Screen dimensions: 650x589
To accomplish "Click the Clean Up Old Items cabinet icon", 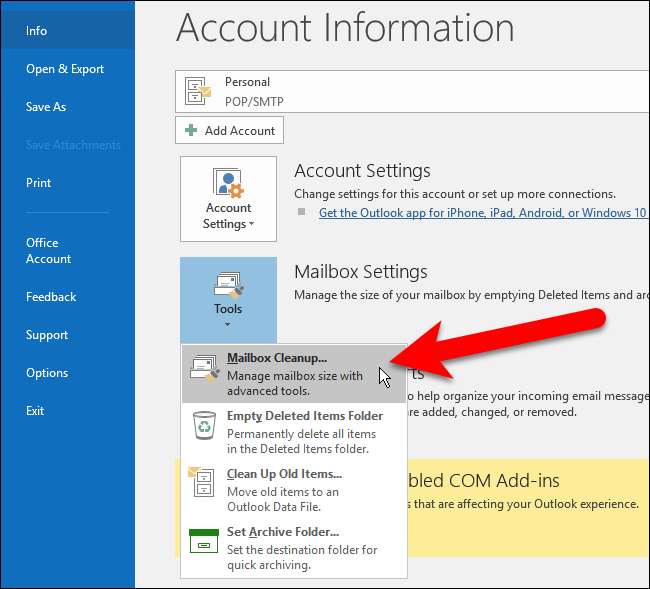I will [x=204, y=483].
